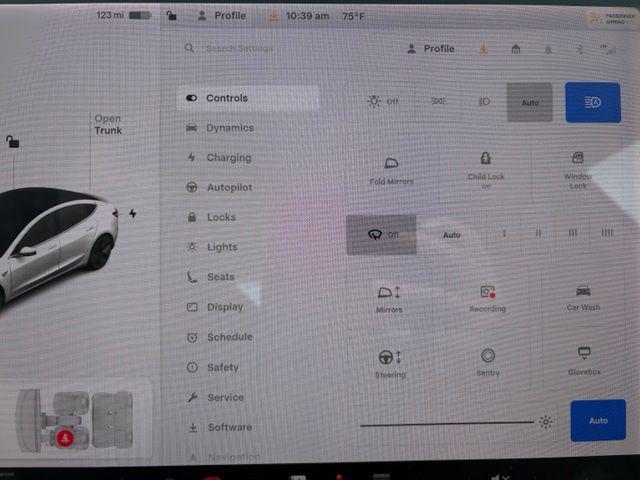Screen dimensions: 640x480
Task: Tap download icon in settings header
Action: point(484,49)
